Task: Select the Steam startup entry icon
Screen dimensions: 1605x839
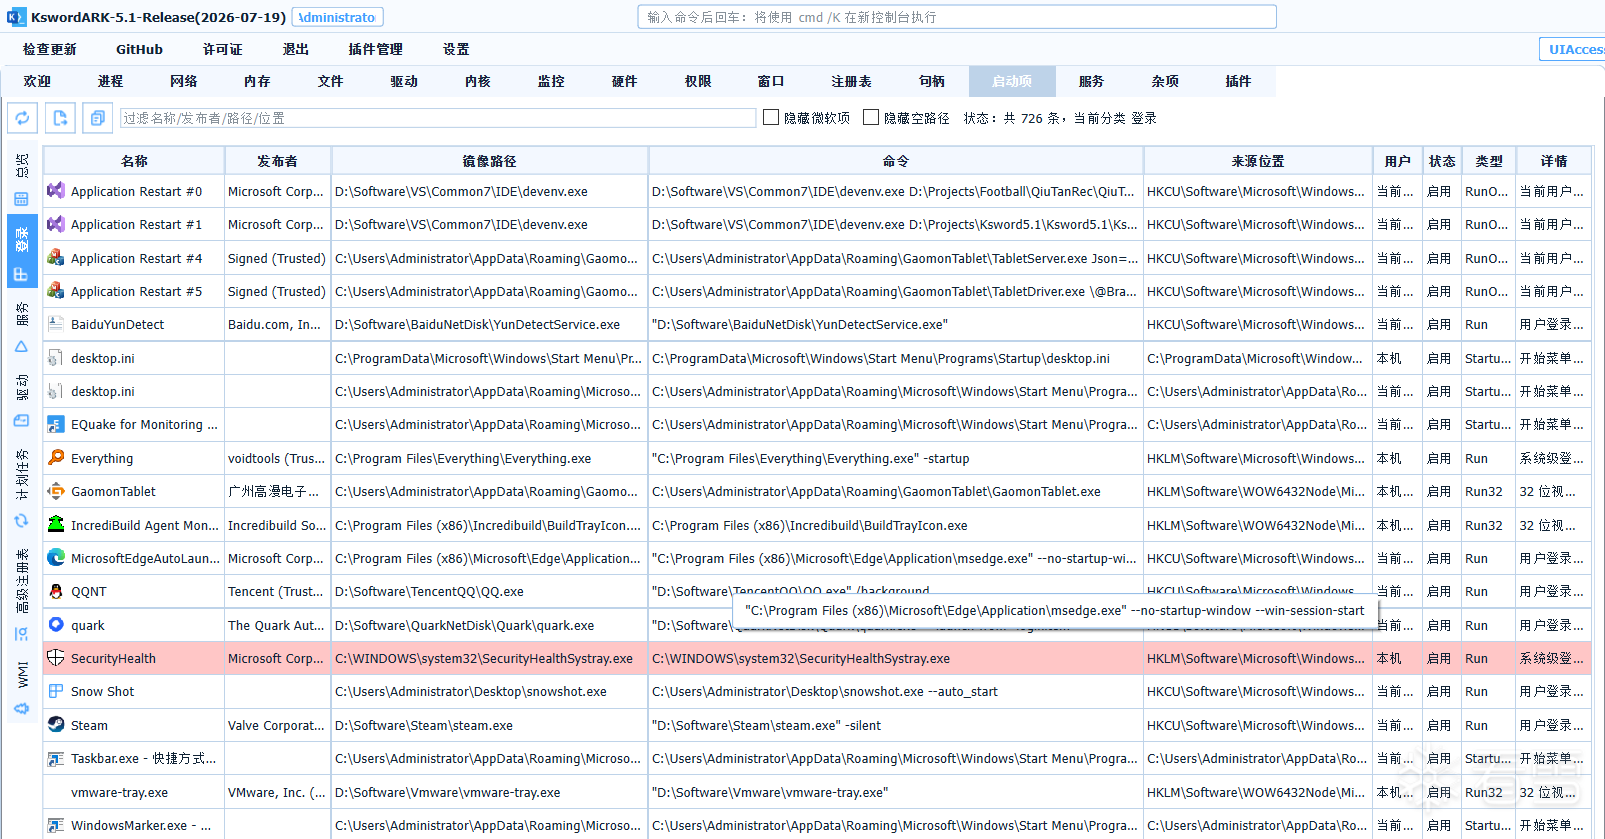Action: coord(56,725)
